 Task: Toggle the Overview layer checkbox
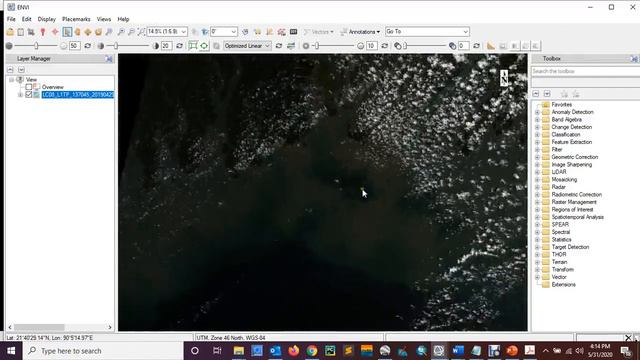tap(29, 87)
